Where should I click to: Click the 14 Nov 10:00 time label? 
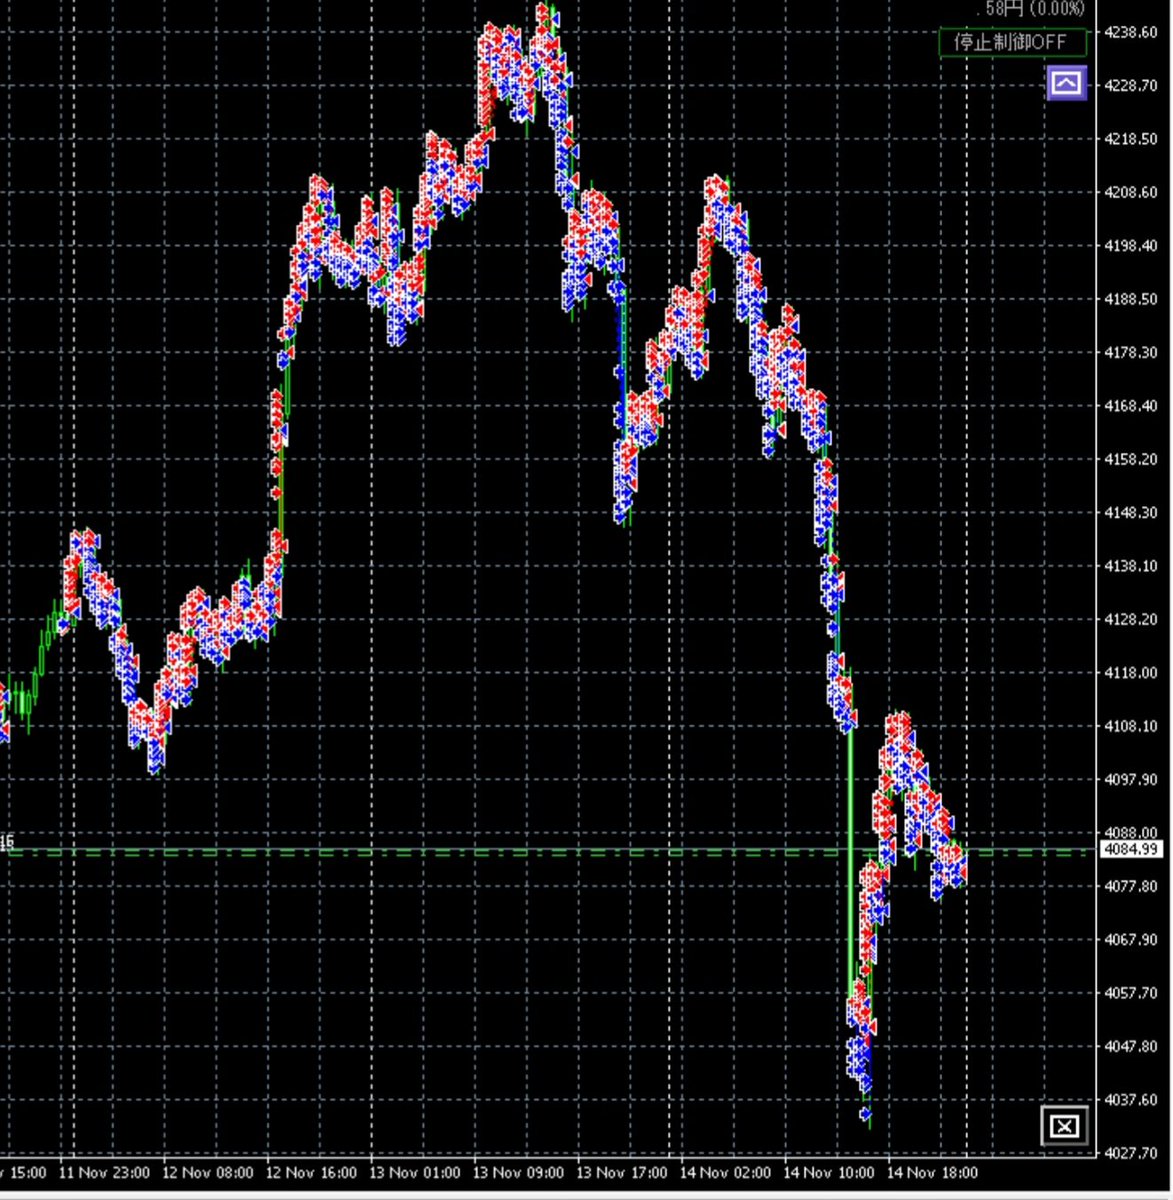[x=829, y=1172]
